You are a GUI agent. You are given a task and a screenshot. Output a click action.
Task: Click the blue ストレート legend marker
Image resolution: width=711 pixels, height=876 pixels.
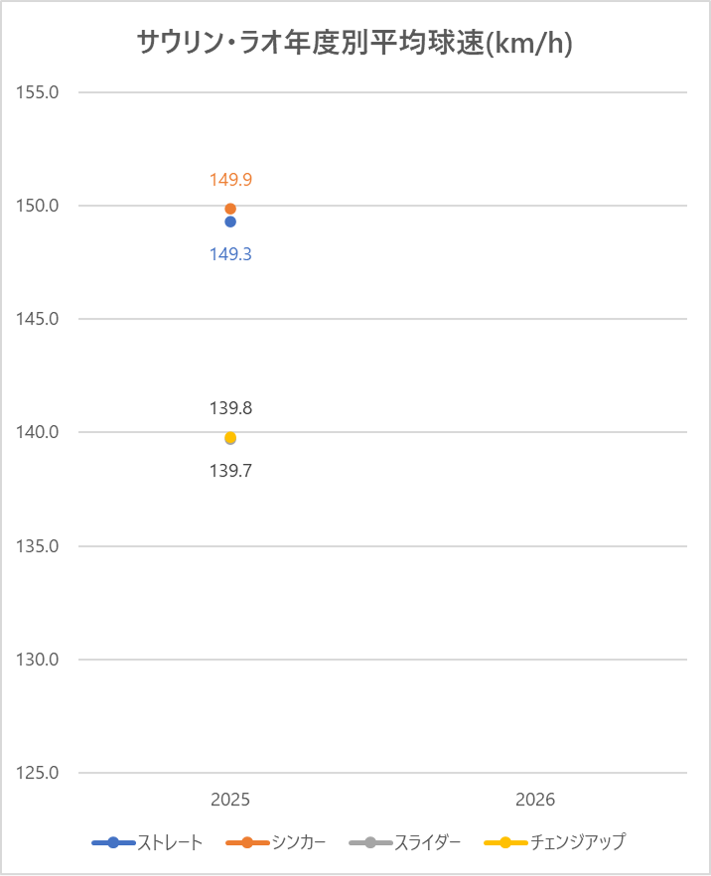click(113, 842)
